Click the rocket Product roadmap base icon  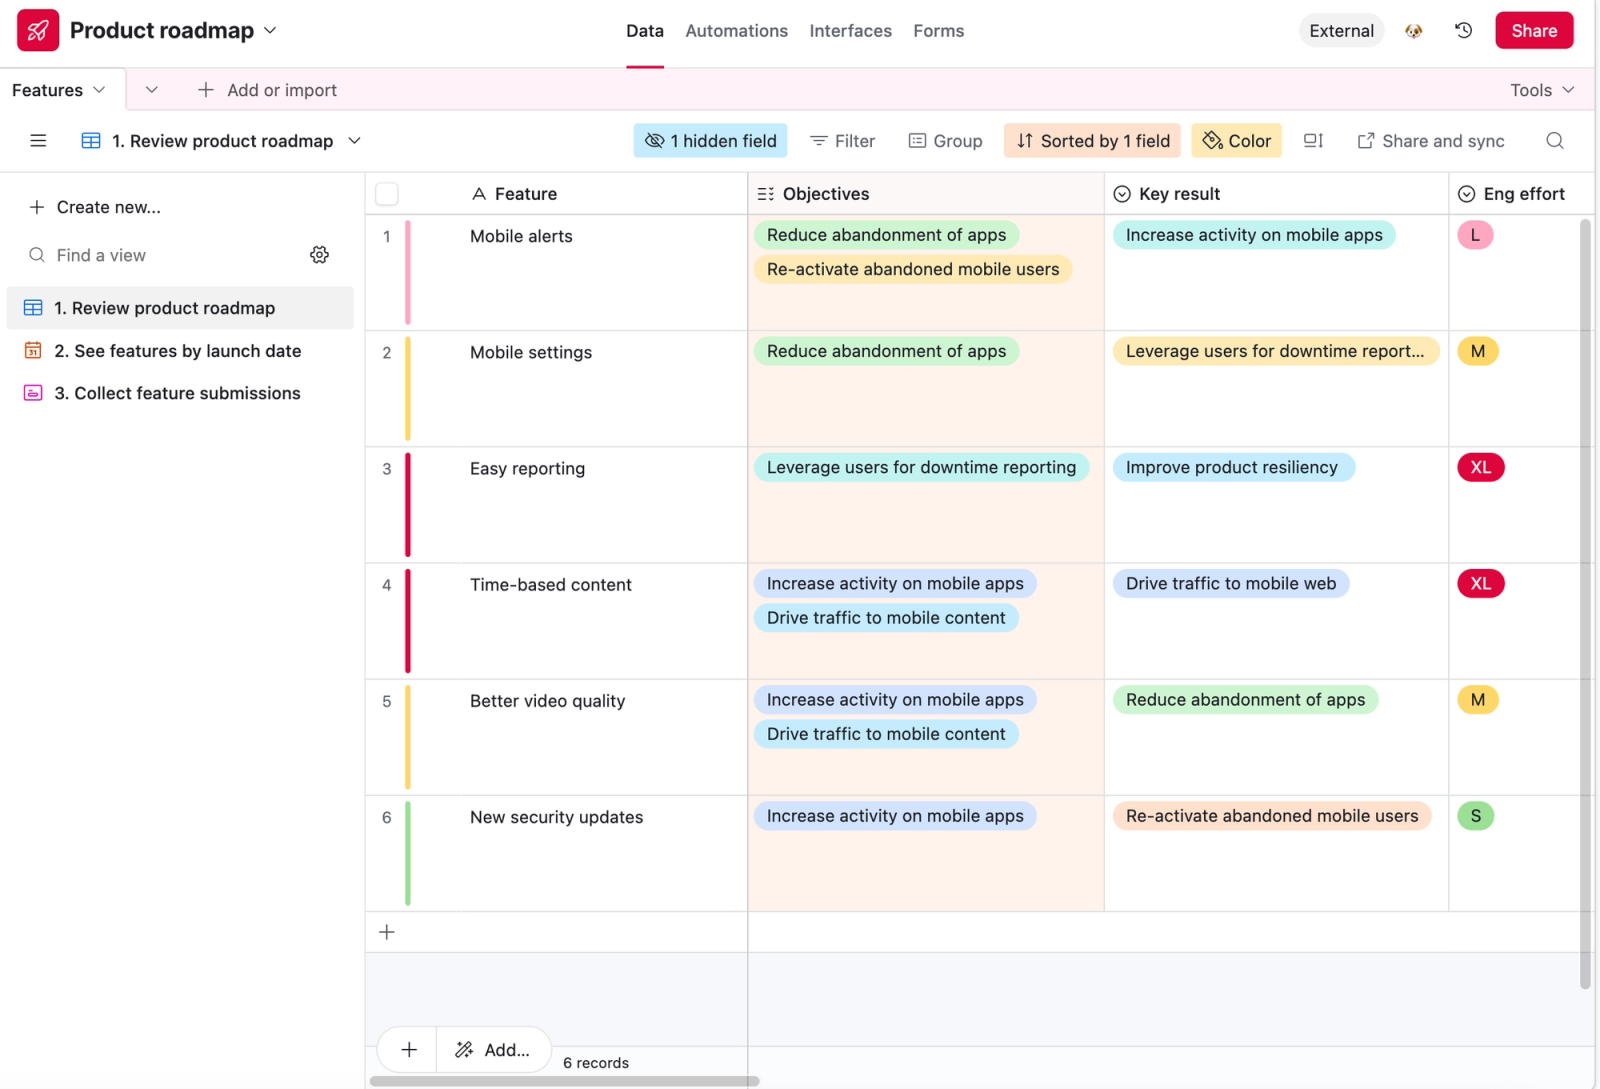pyautogui.click(x=38, y=30)
